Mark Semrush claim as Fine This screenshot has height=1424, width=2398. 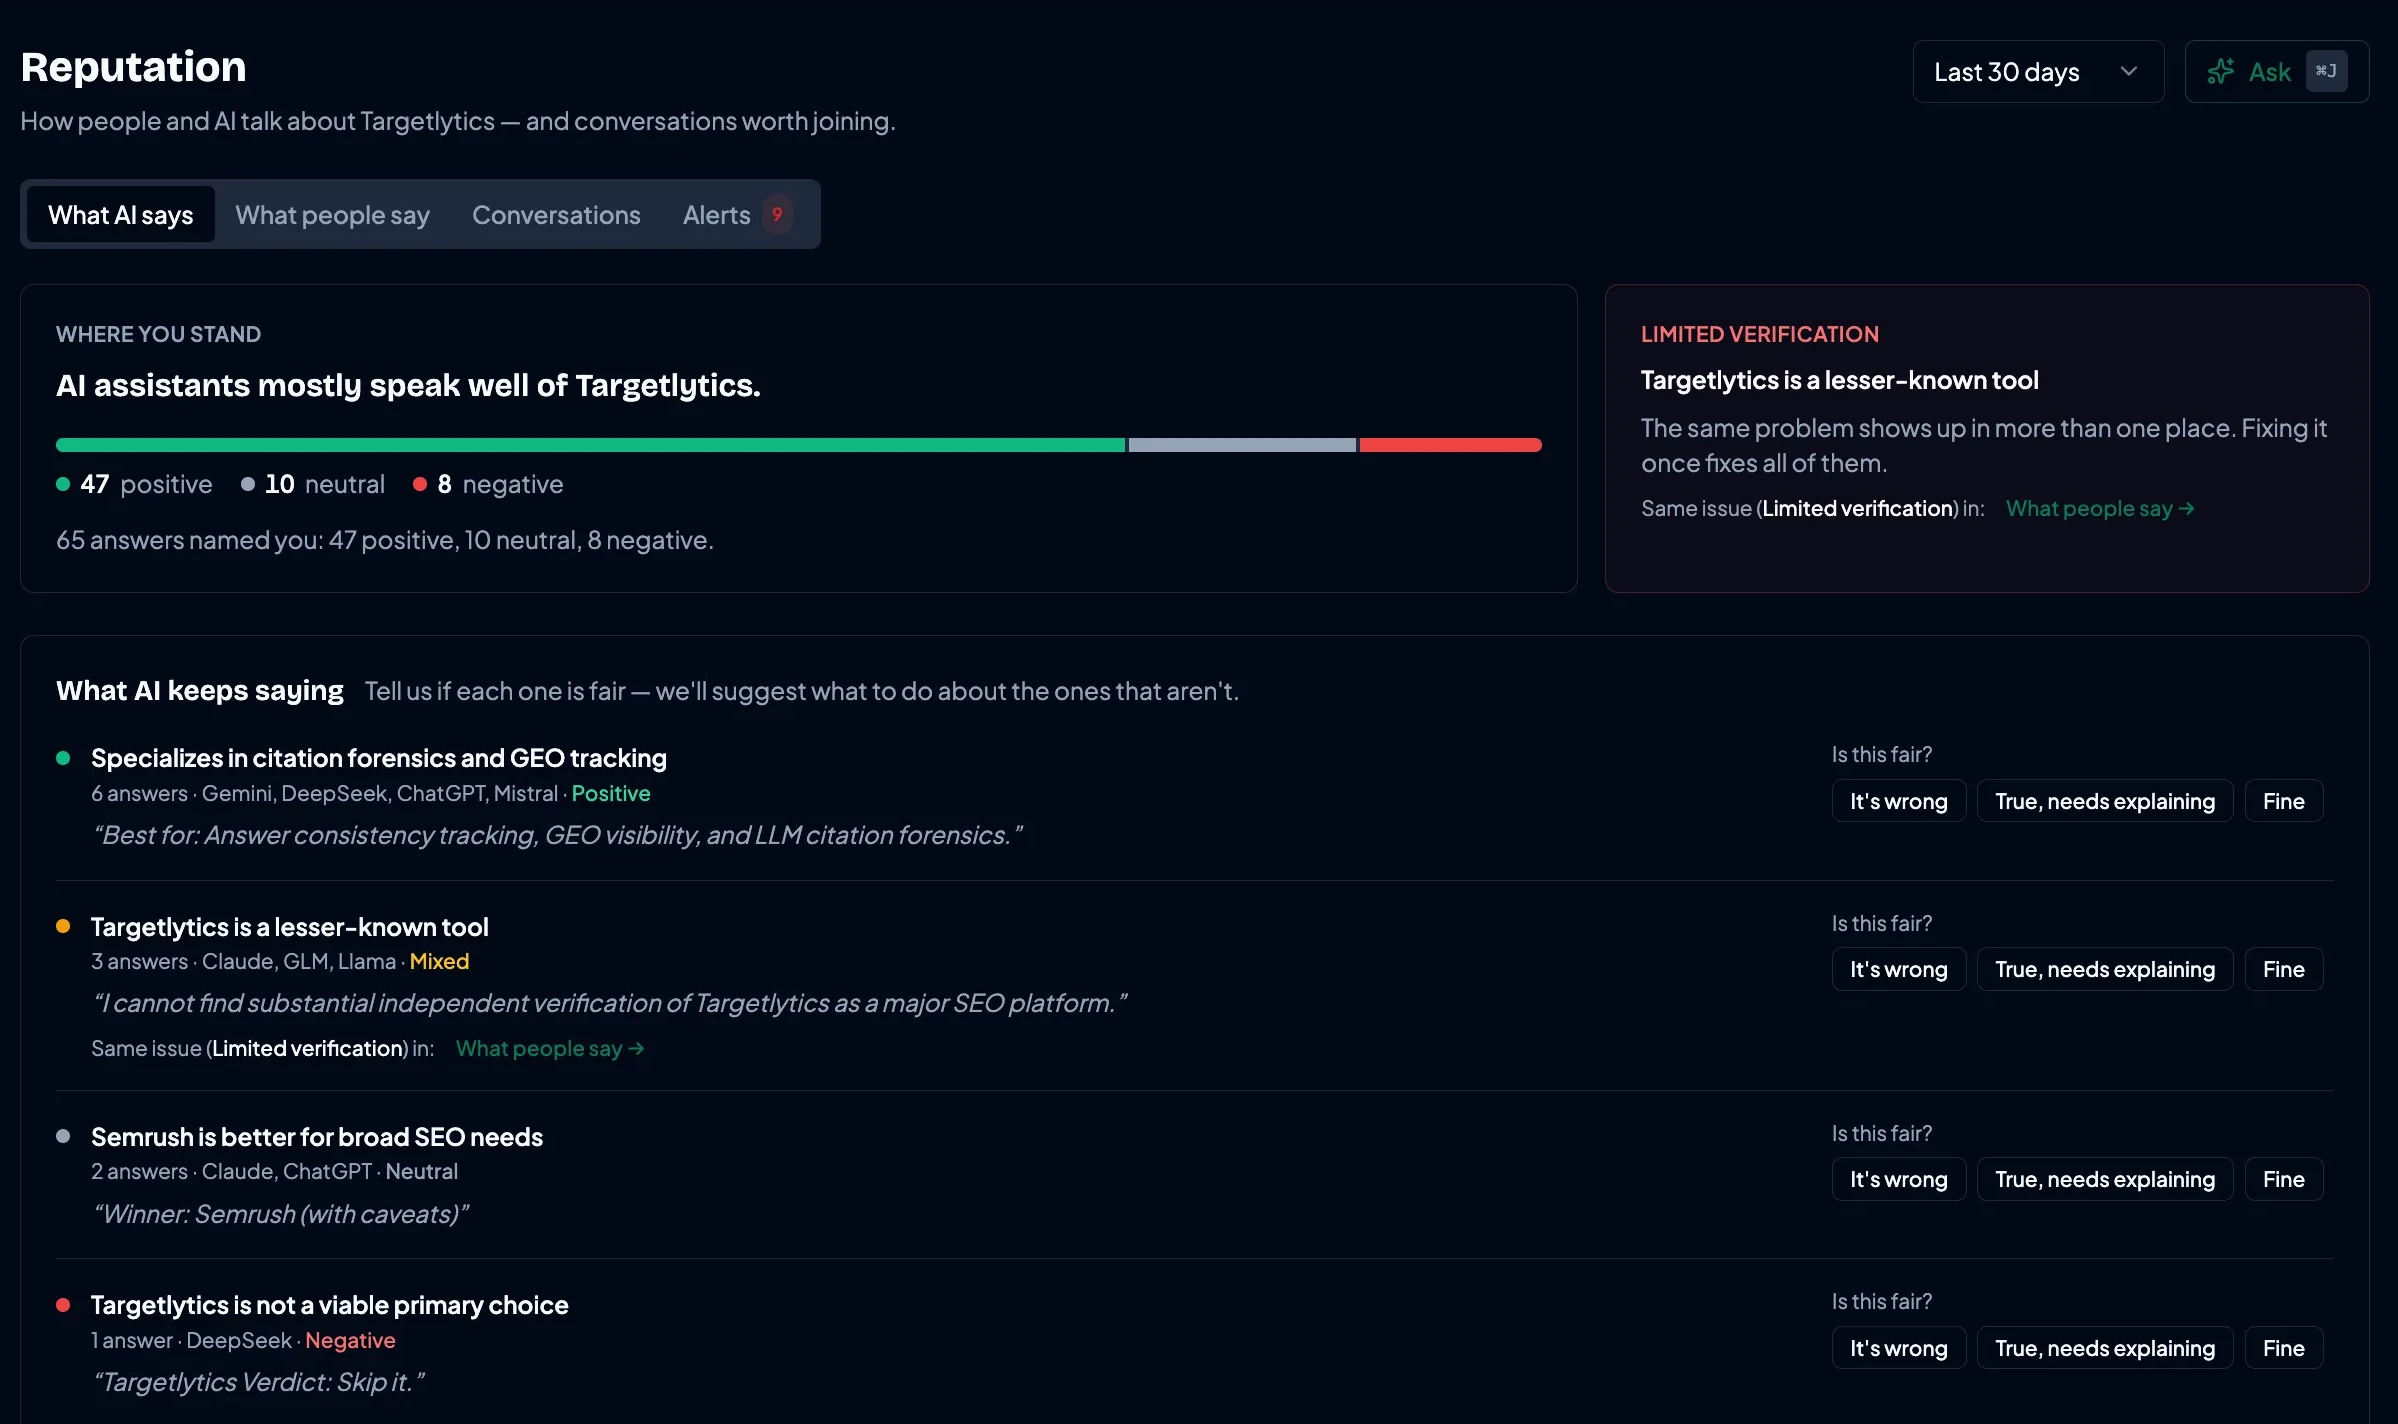tap(2284, 1179)
